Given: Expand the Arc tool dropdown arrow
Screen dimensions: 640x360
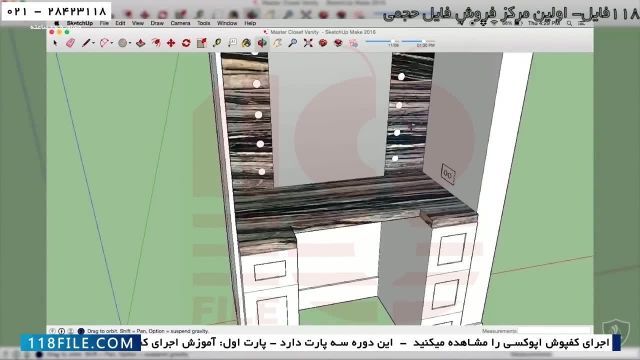Looking at the screenshot, I should pyautogui.click(x=111, y=43).
